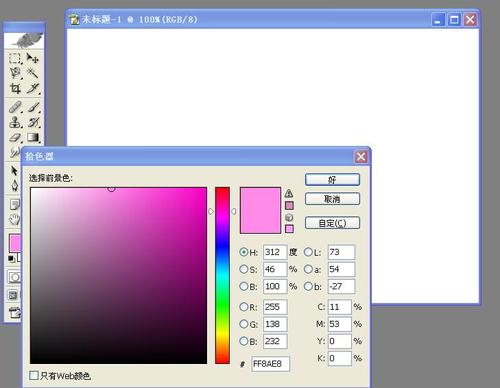The image size is (500, 388).
Task: Select the Hand tool
Action: [14, 219]
